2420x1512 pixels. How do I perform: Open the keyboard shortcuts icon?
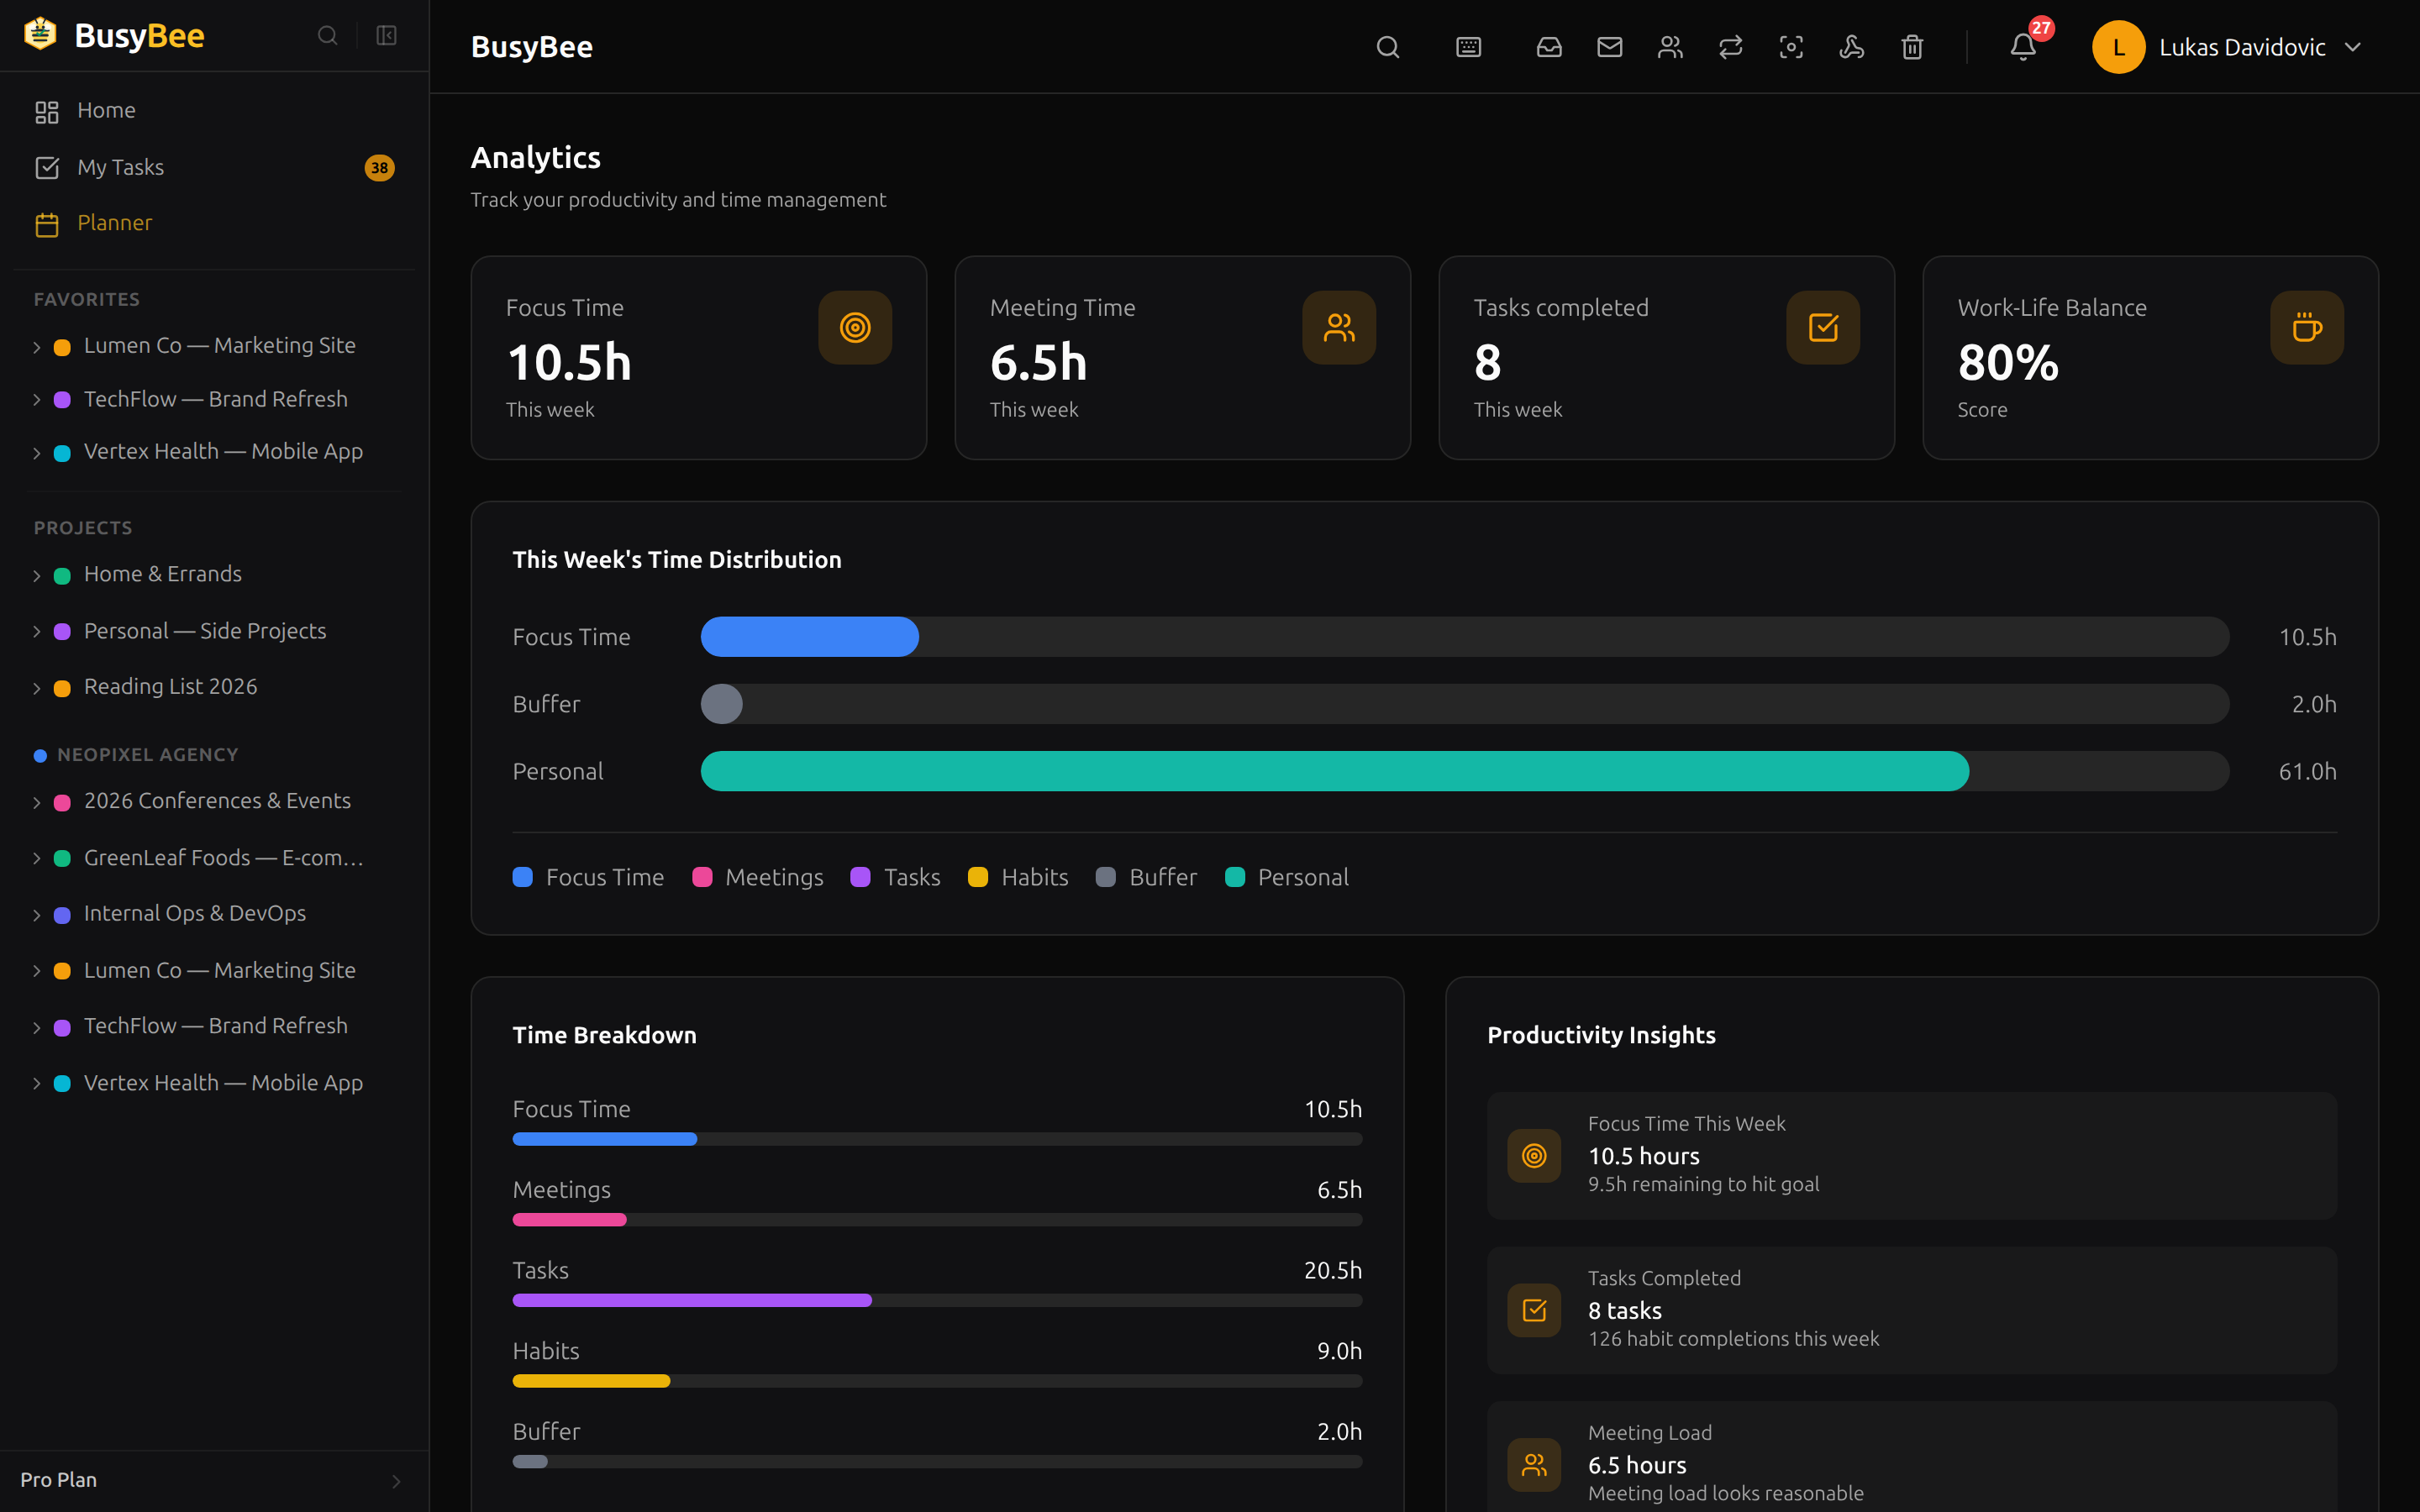1468,47
